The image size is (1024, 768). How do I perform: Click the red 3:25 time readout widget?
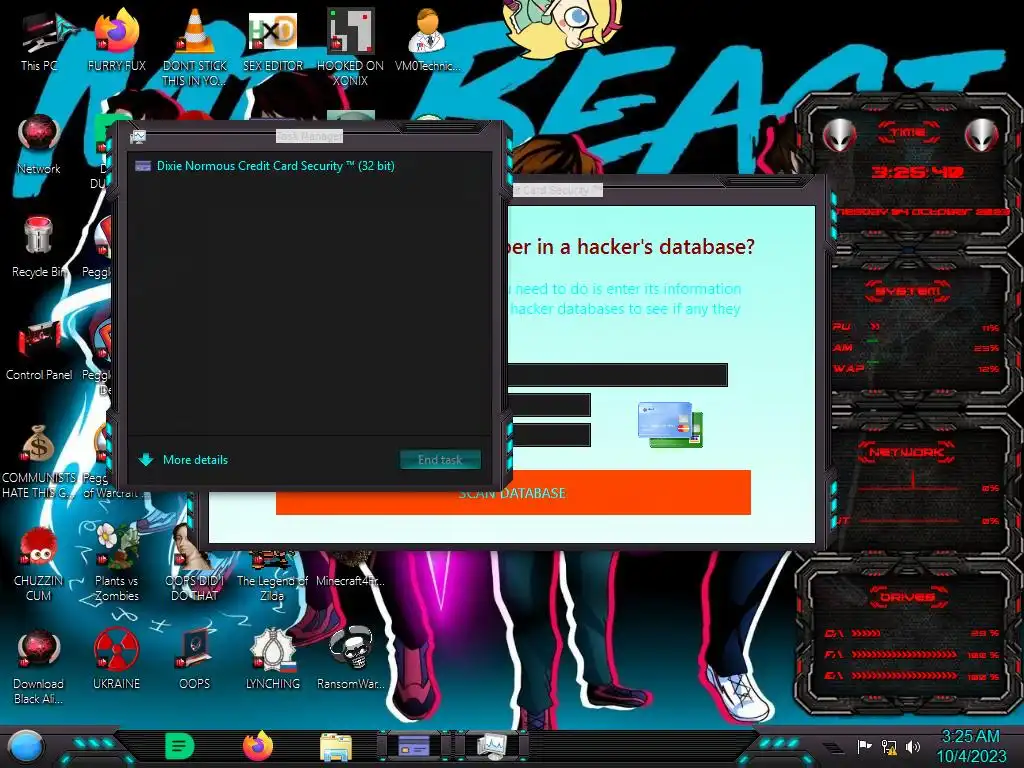pyautogui.click(x=917, y=172)
